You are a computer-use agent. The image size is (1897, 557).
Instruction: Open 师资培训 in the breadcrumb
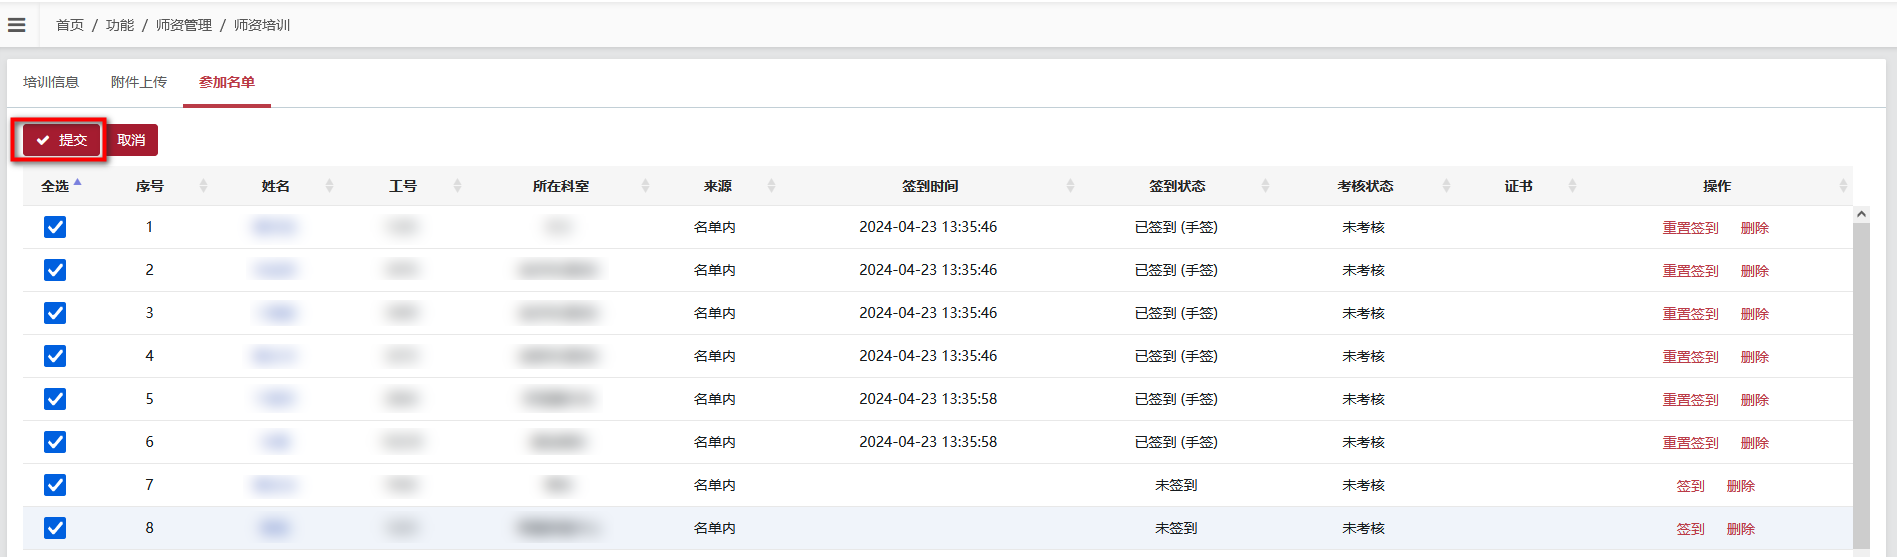pyautogui.click(x=262, y=25)
